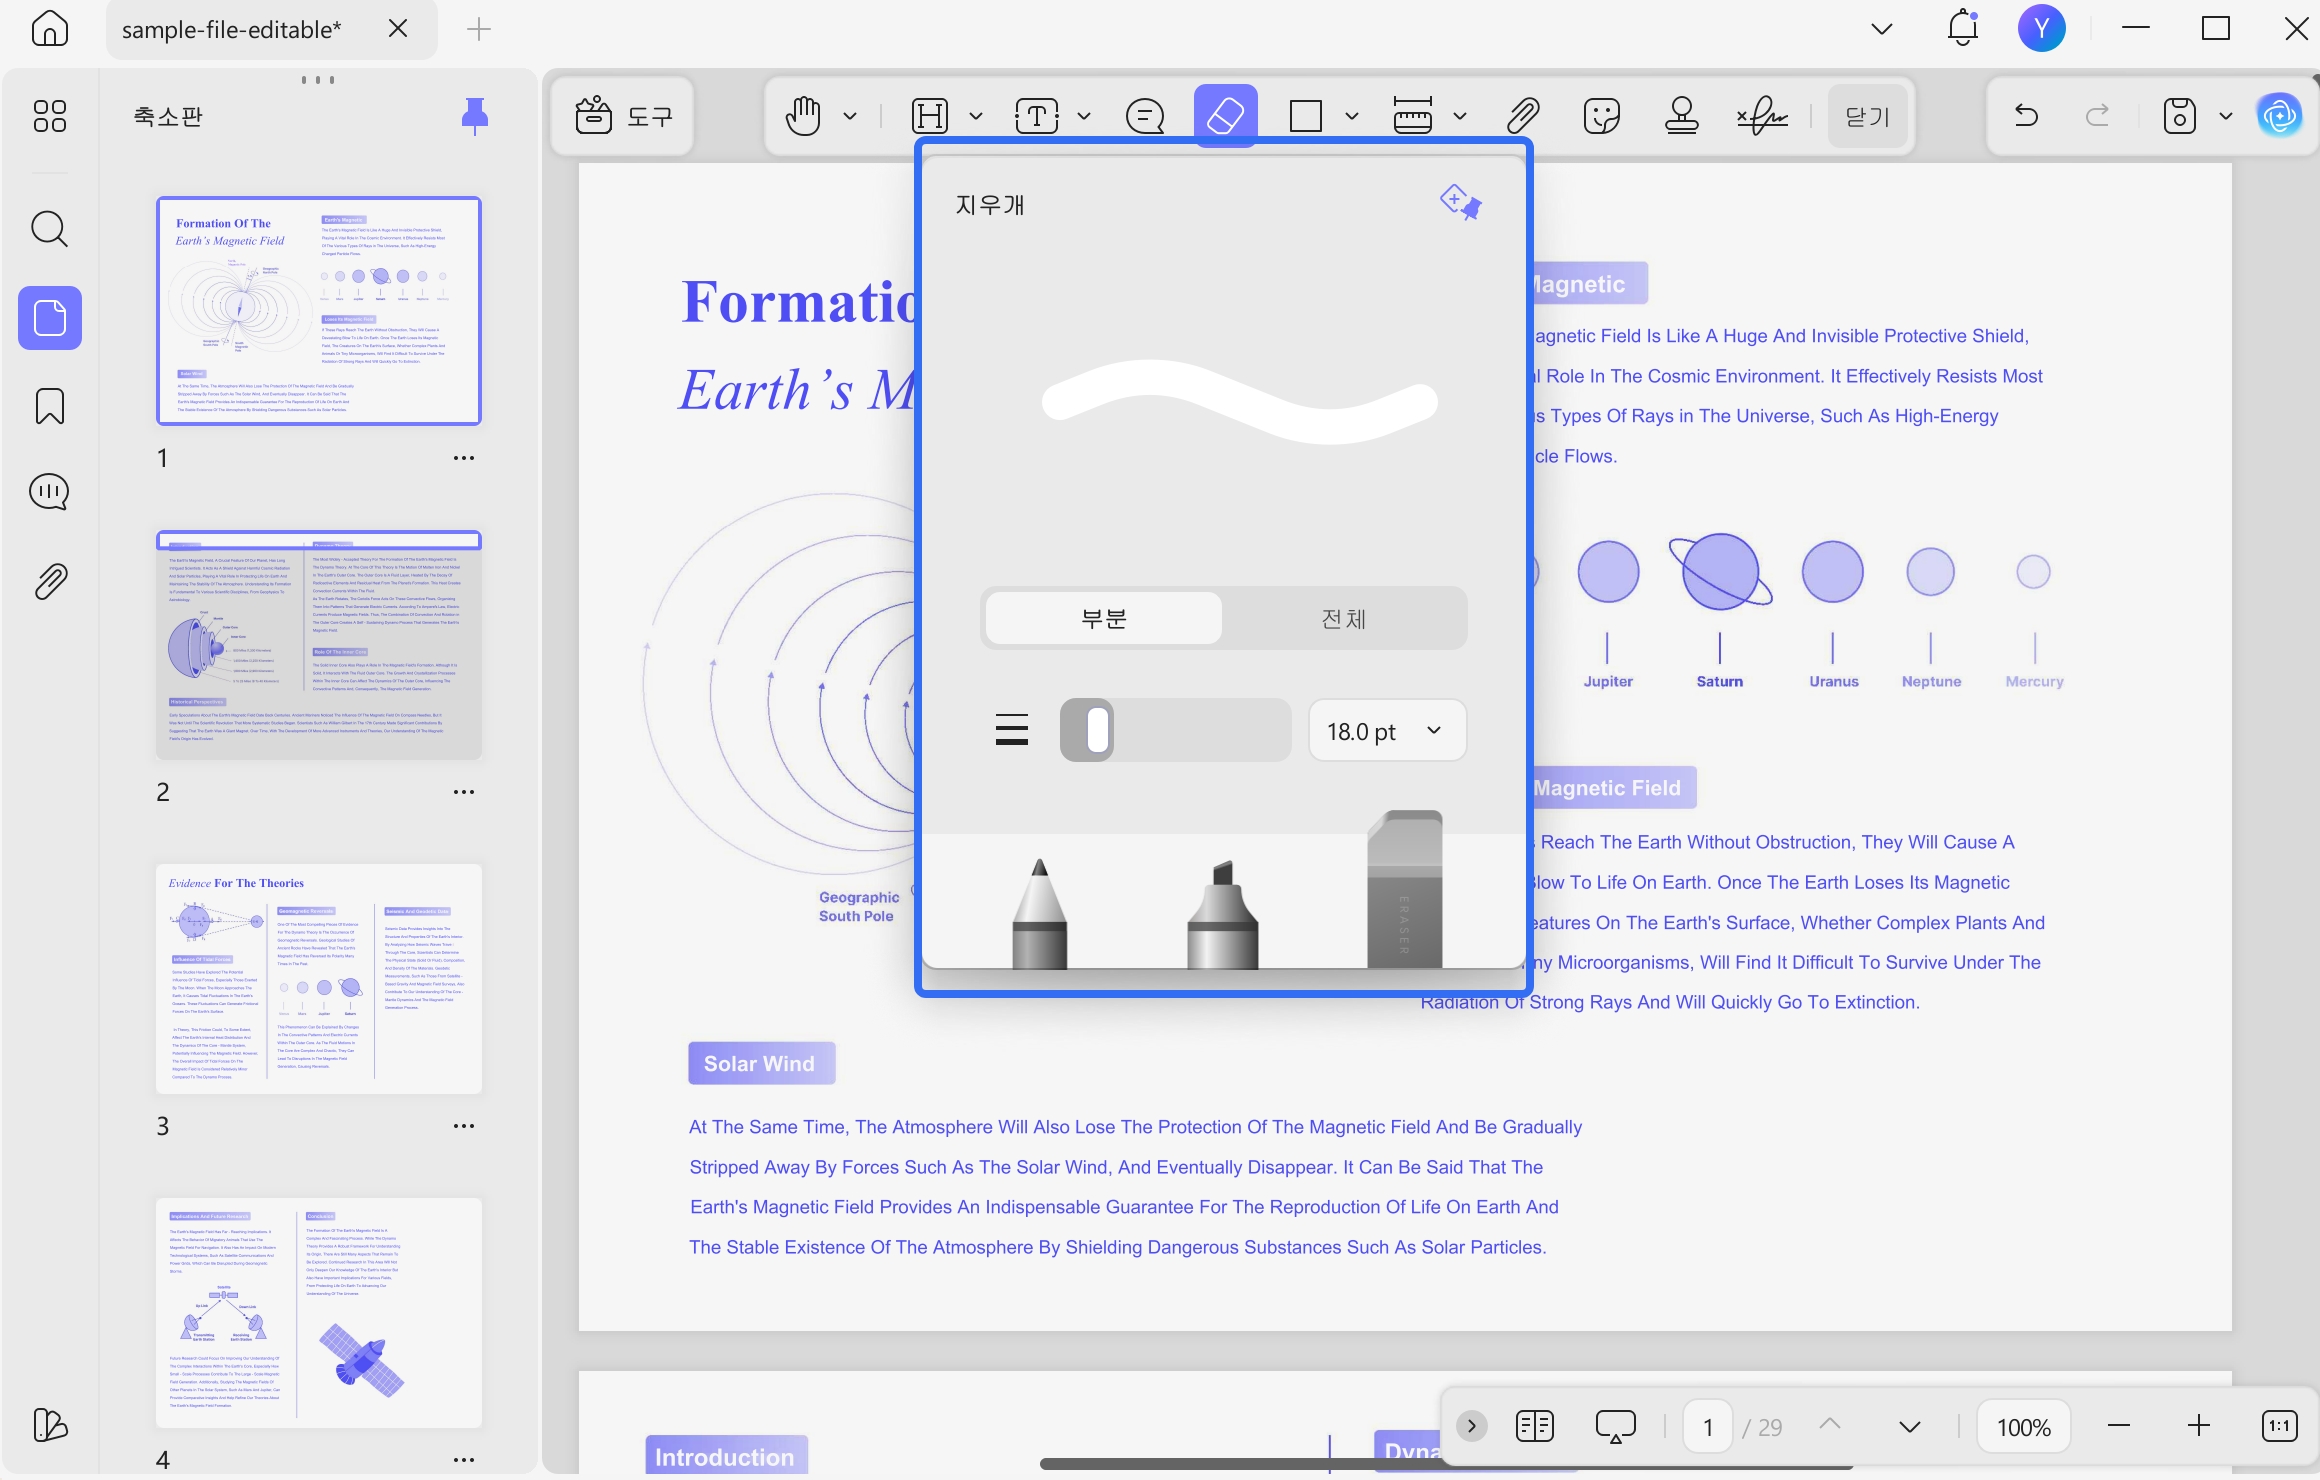
Task: Open the search panel in sidebar
Action: 49,229
